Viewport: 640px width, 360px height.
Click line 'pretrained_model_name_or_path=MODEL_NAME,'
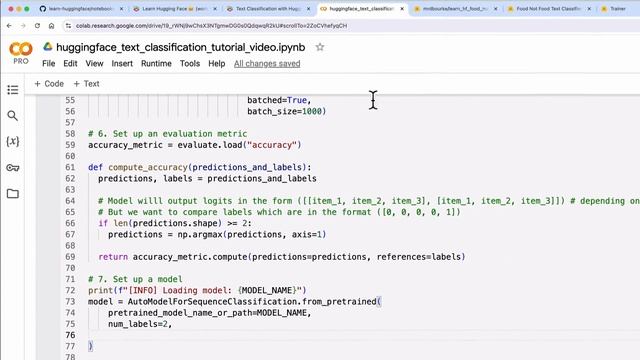209,313
